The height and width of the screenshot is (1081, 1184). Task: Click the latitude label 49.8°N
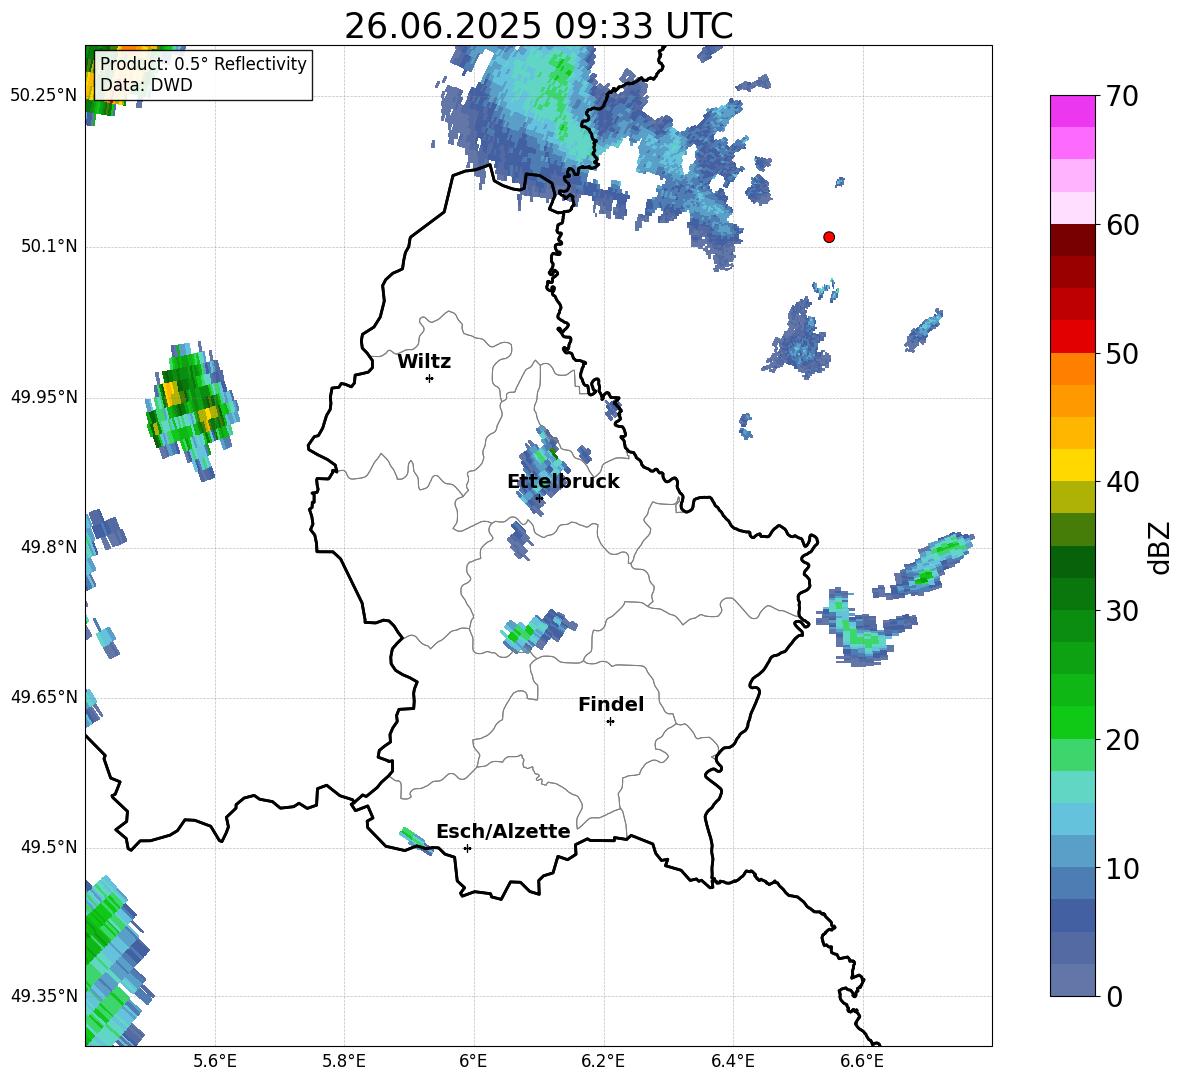coord(48,547)
